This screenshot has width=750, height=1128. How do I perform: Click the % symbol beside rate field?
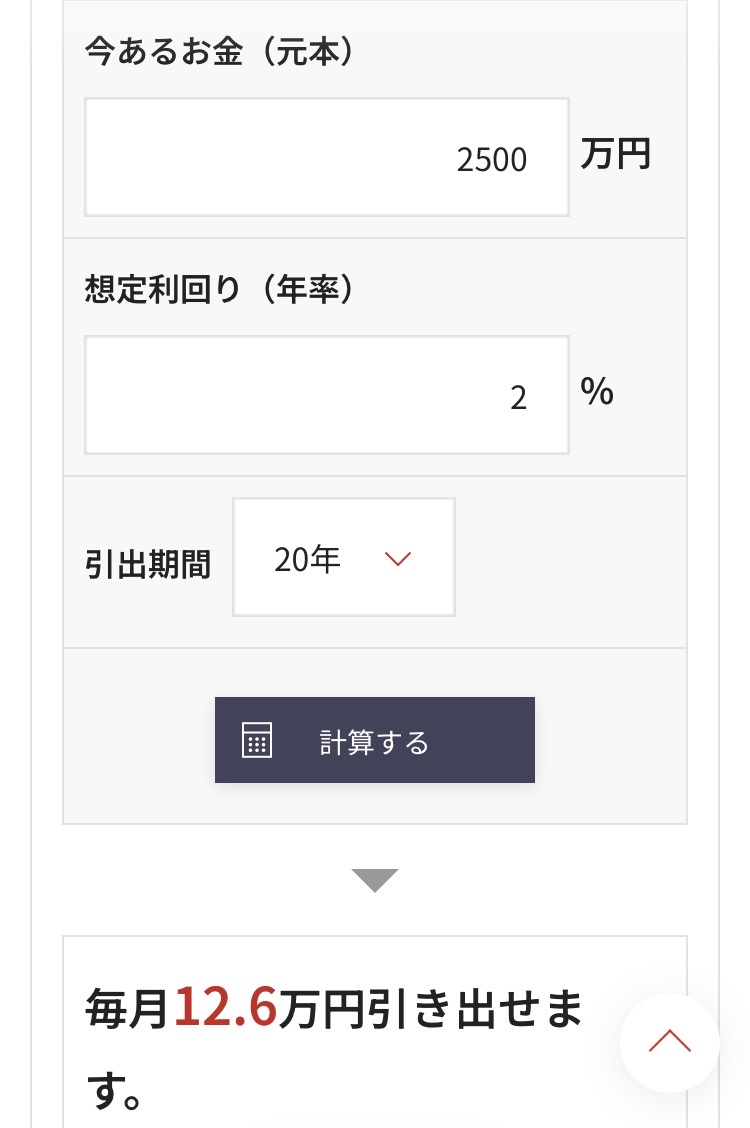click(x=597, y=393)
